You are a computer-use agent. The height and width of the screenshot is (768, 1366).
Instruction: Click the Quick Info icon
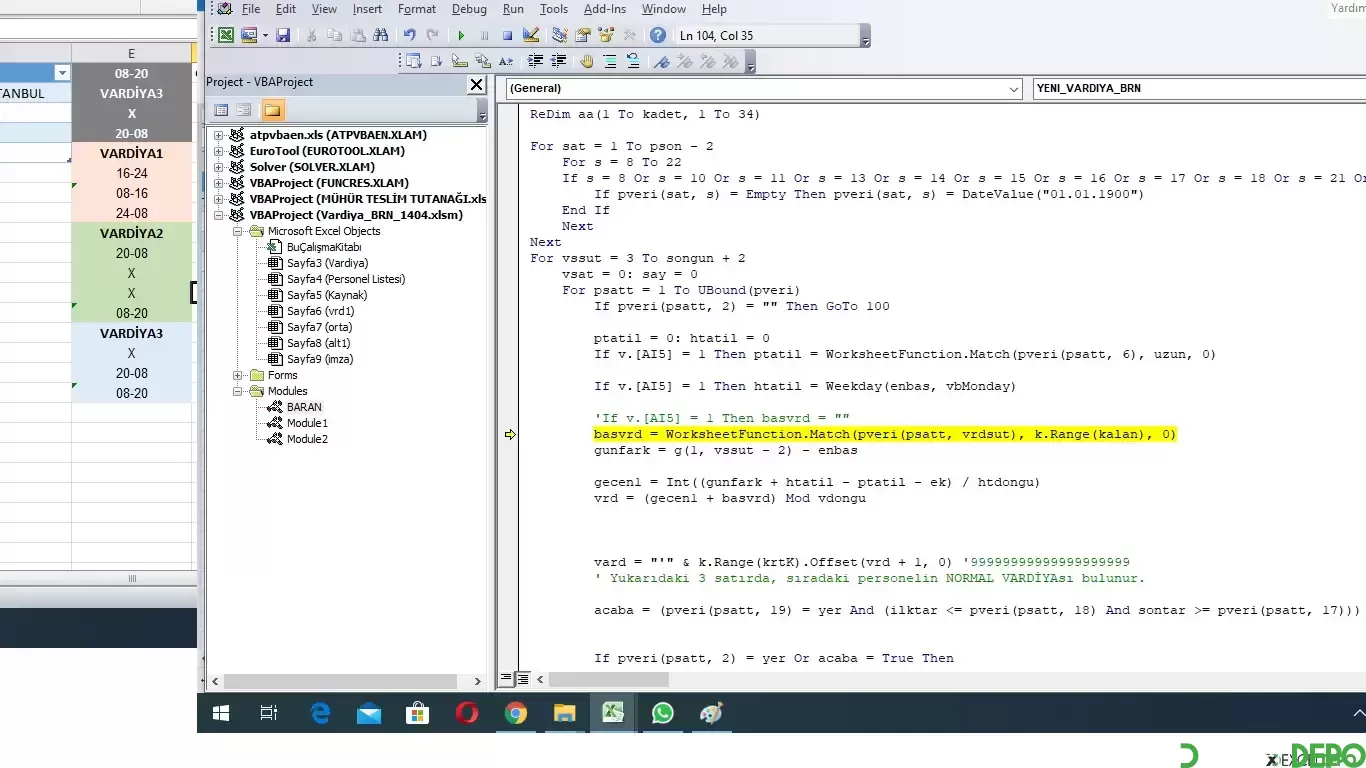coord(460,61)
